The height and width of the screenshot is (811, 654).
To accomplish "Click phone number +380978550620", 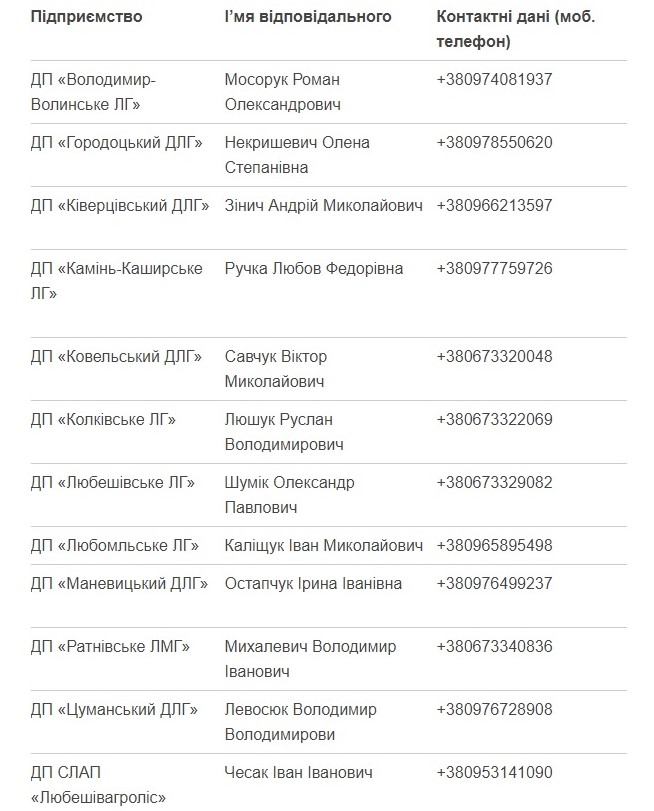I will (494, 143).
